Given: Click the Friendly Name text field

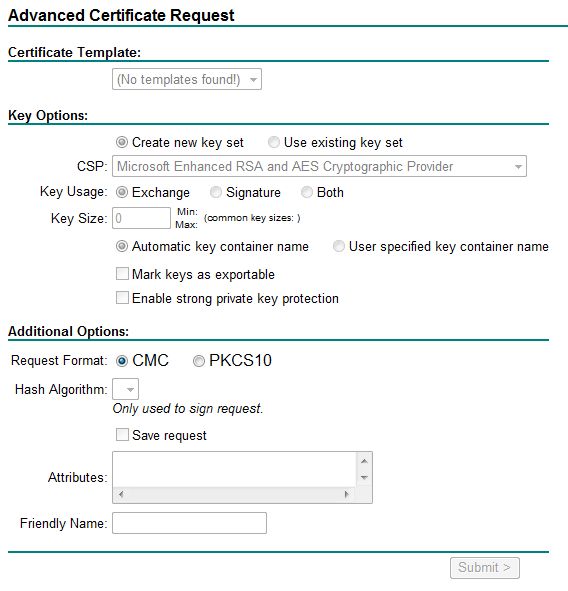Looking at the screenshot, I should (x=189, y=523).
